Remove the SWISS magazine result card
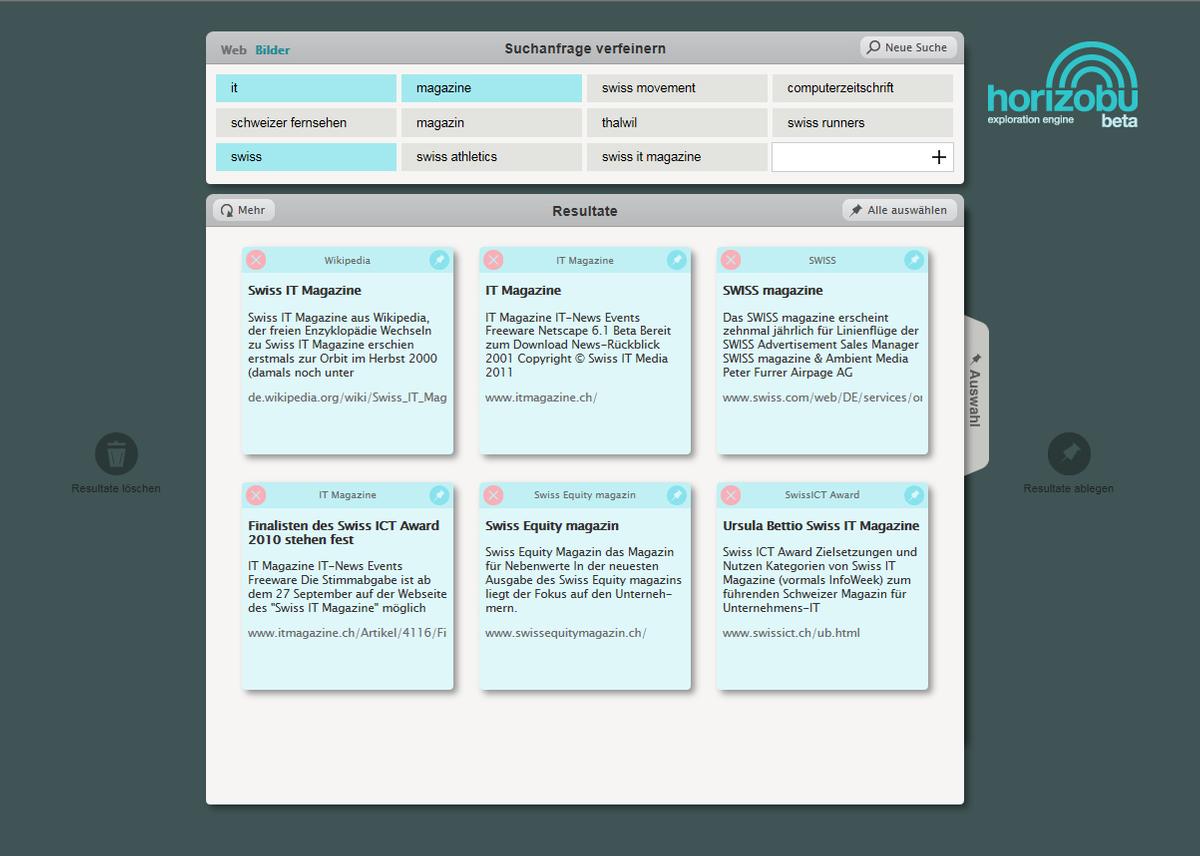The height and width of the screenshot is (856, 1200). tap(731, 260)
